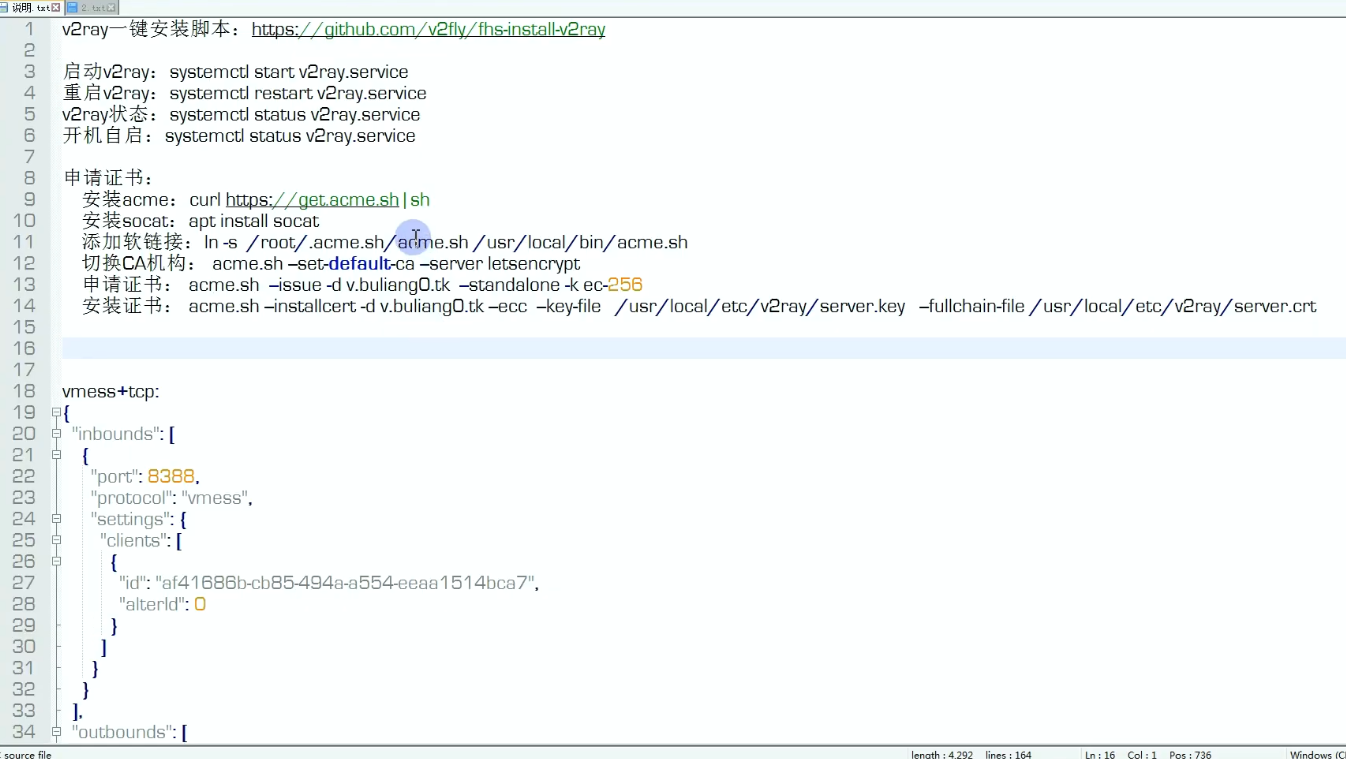Click "--standalone" on line 13

point(507,285)
